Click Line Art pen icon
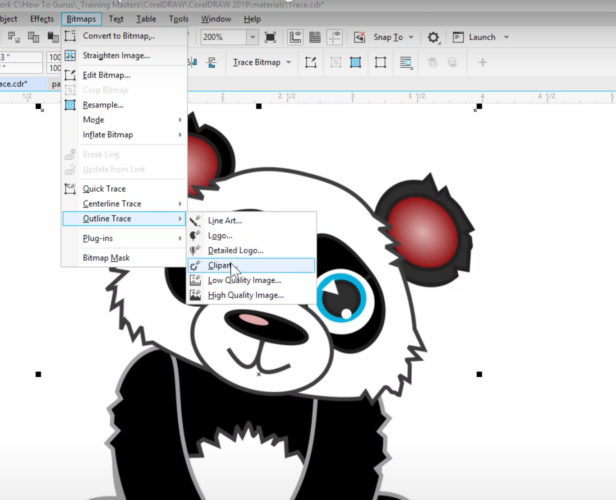This screenshot has height=500, width=616. 195,221
